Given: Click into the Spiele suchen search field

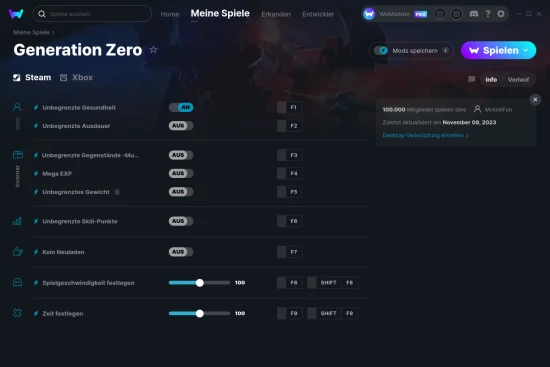Looking at the screenshot, I should (92, 14).
